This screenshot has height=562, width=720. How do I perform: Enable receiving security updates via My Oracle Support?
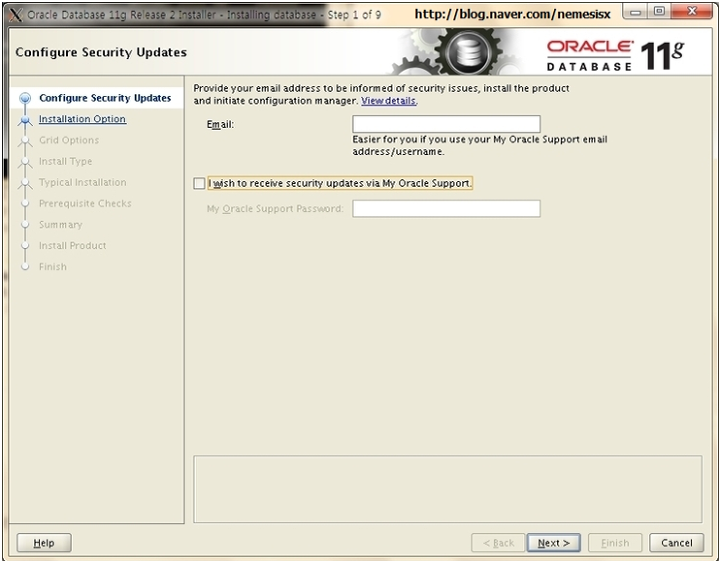pyautogui.click(x=199, y=183)
